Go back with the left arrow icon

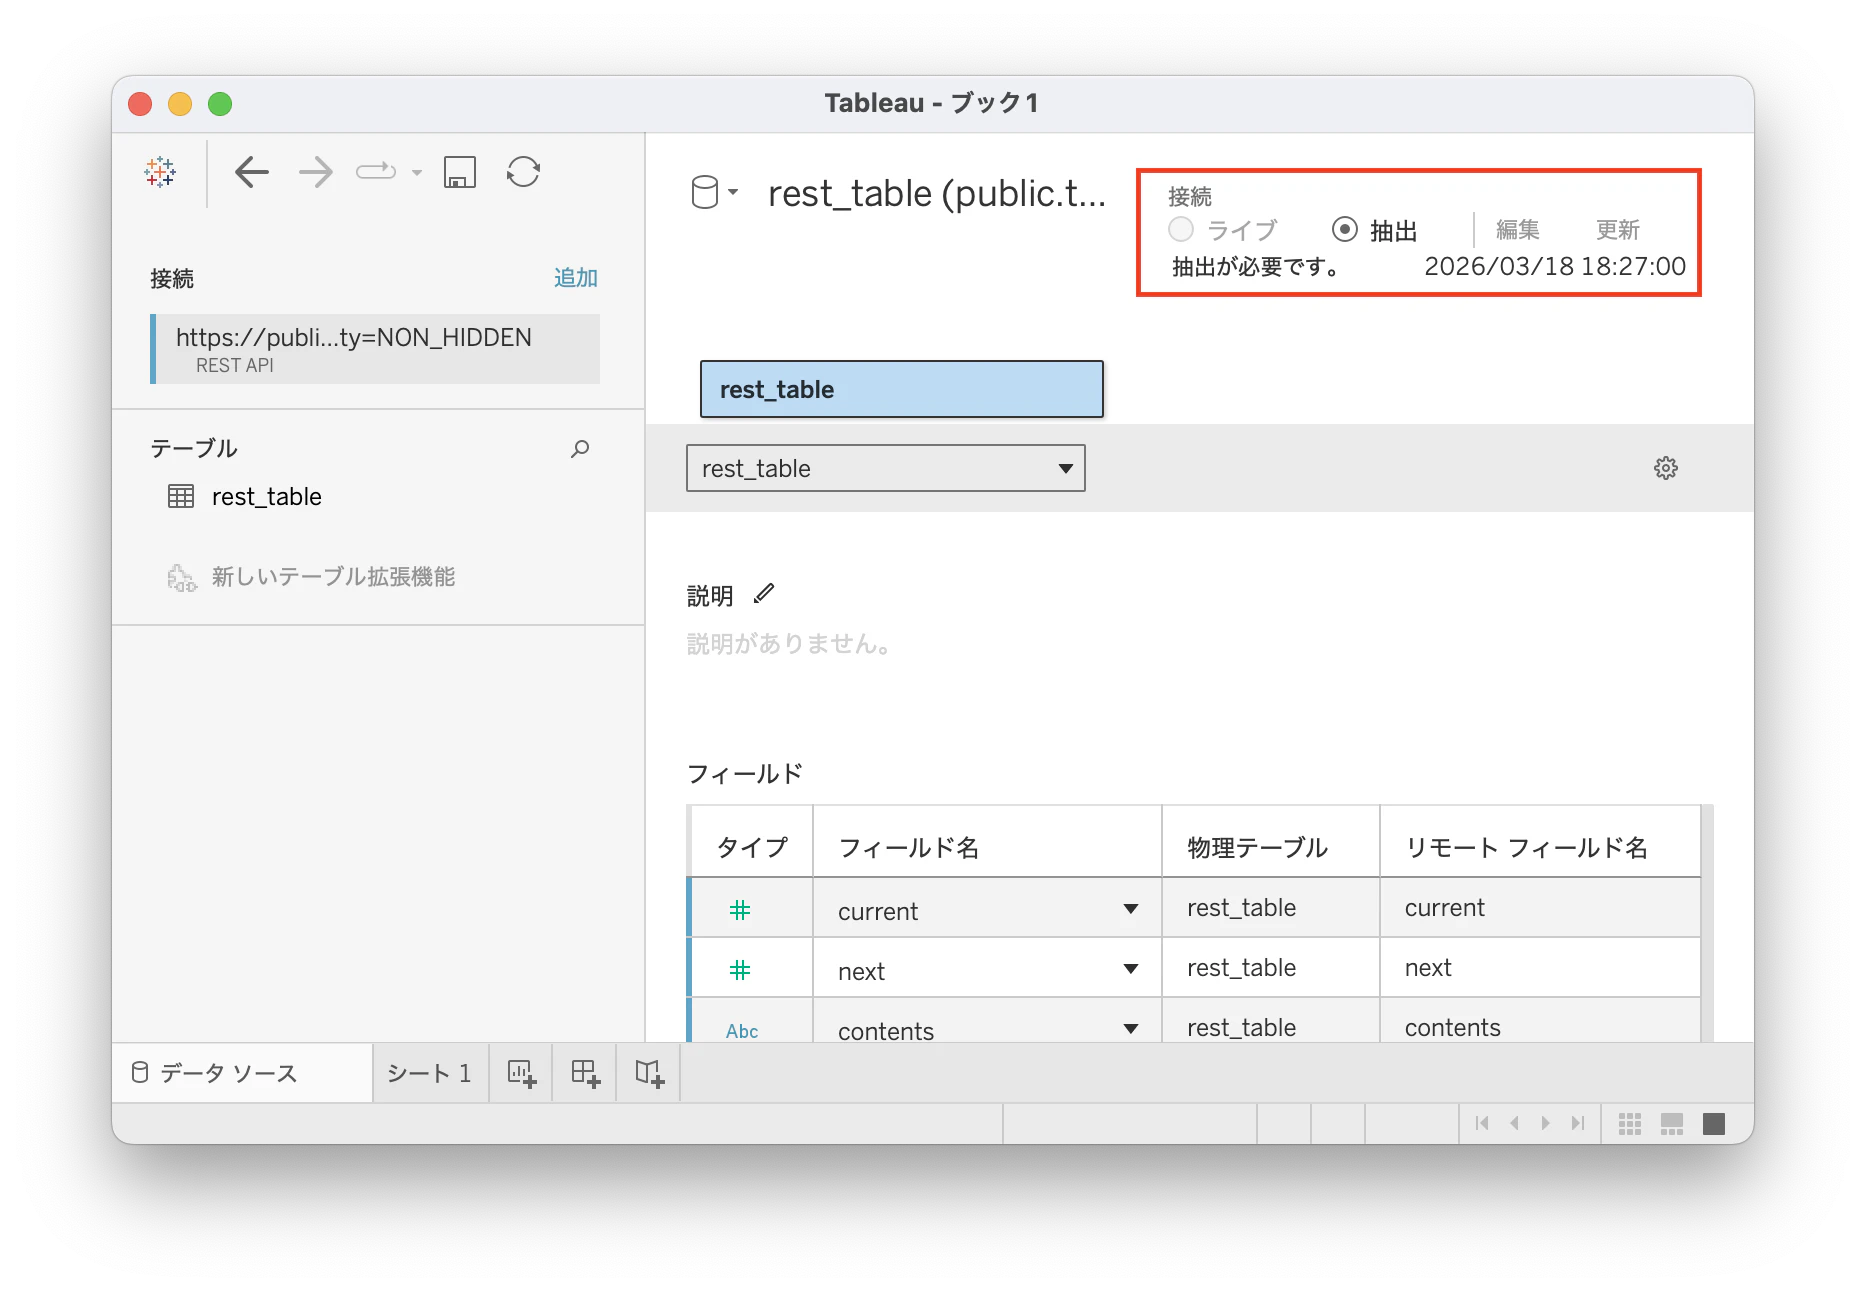coord(252,173)
